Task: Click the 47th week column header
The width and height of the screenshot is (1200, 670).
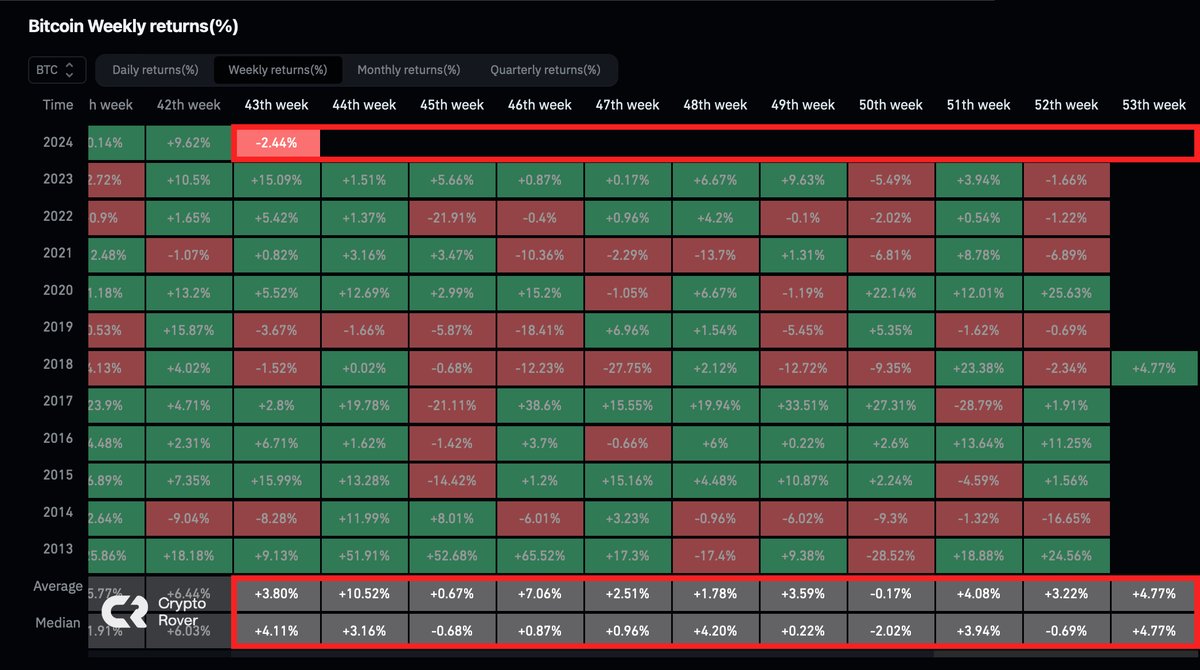Action: click(x=628, y=105)
